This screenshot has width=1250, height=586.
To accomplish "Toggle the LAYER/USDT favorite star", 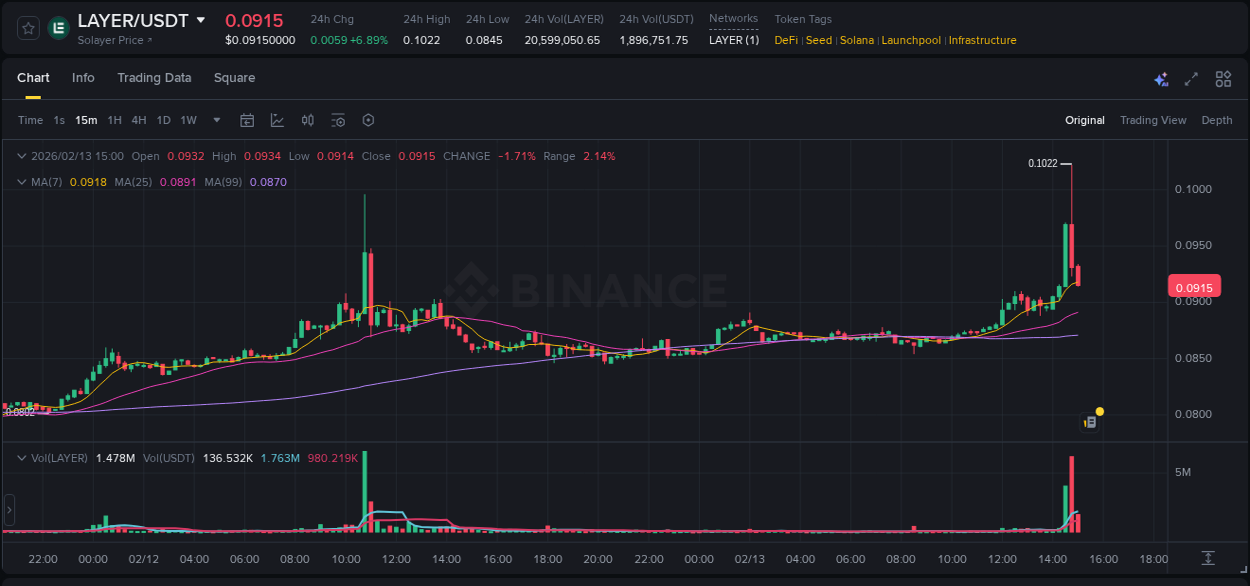I will pyautogui.click(x=27, y=28).
